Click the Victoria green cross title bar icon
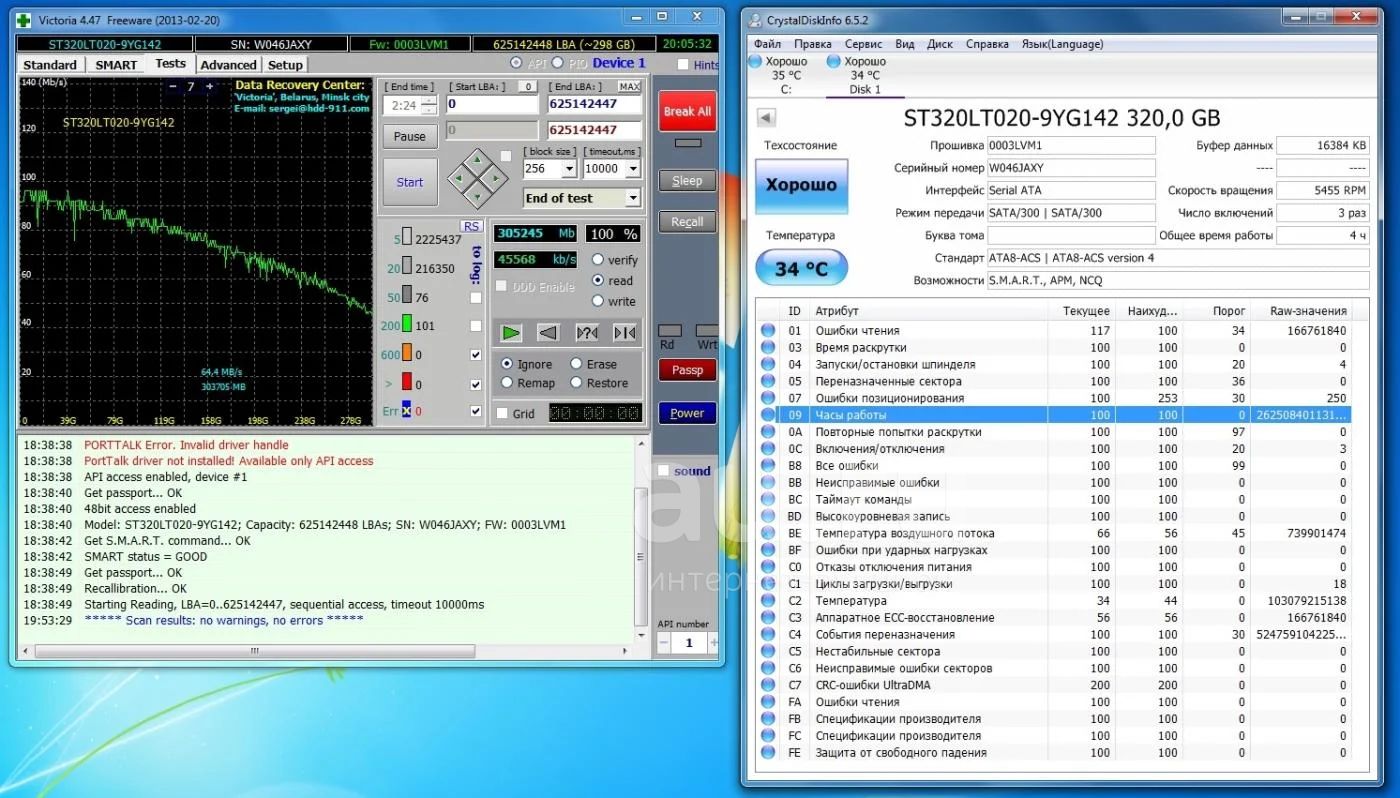Image resolution: width=1400 pixels, height=798 pixels. coord(24,18)
